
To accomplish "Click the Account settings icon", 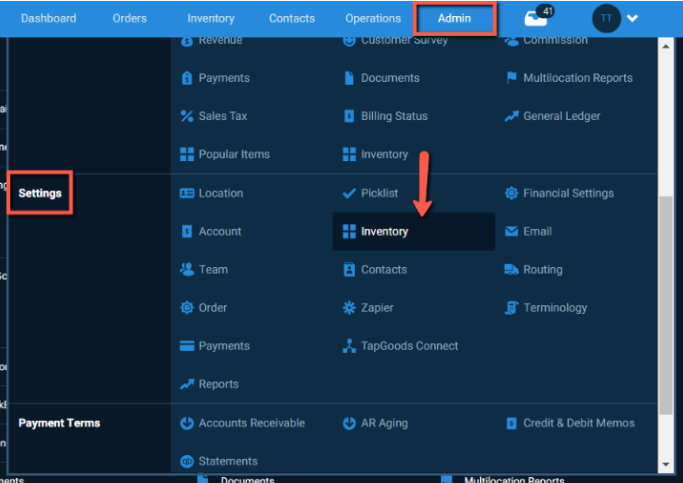I will pos(187,231).
